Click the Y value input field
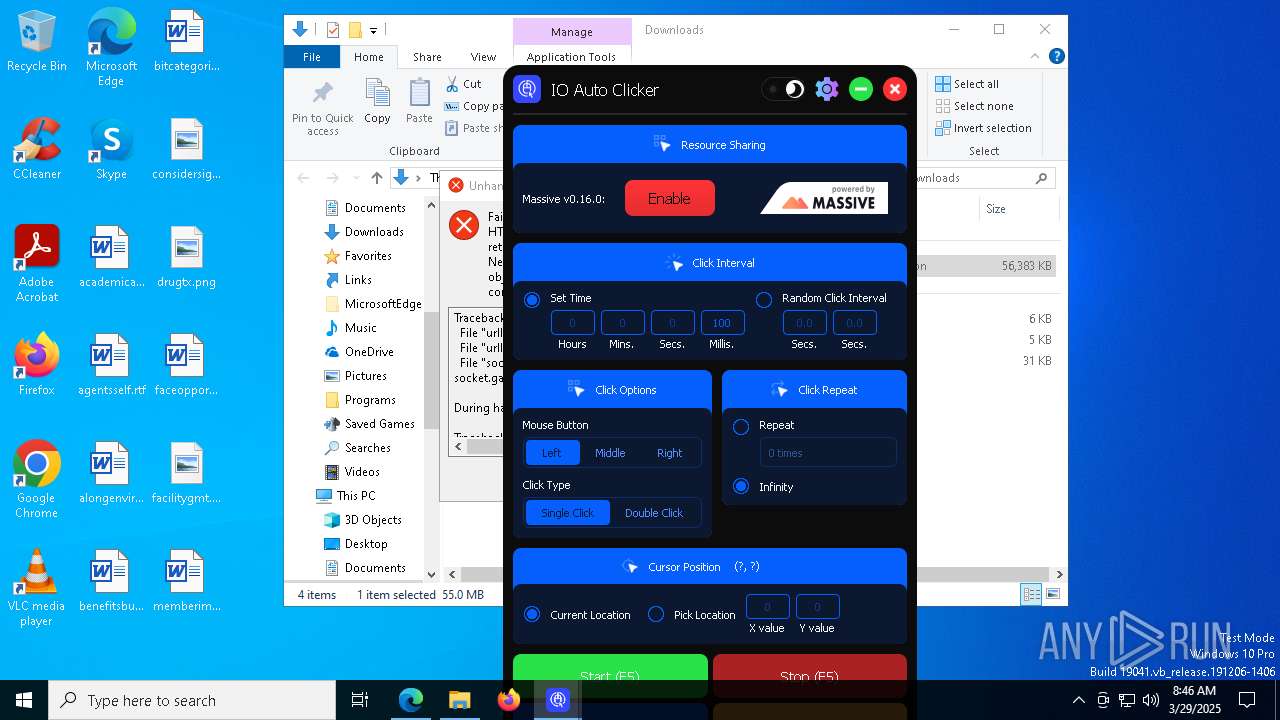 pyautogui.click(x=817, y=607)
